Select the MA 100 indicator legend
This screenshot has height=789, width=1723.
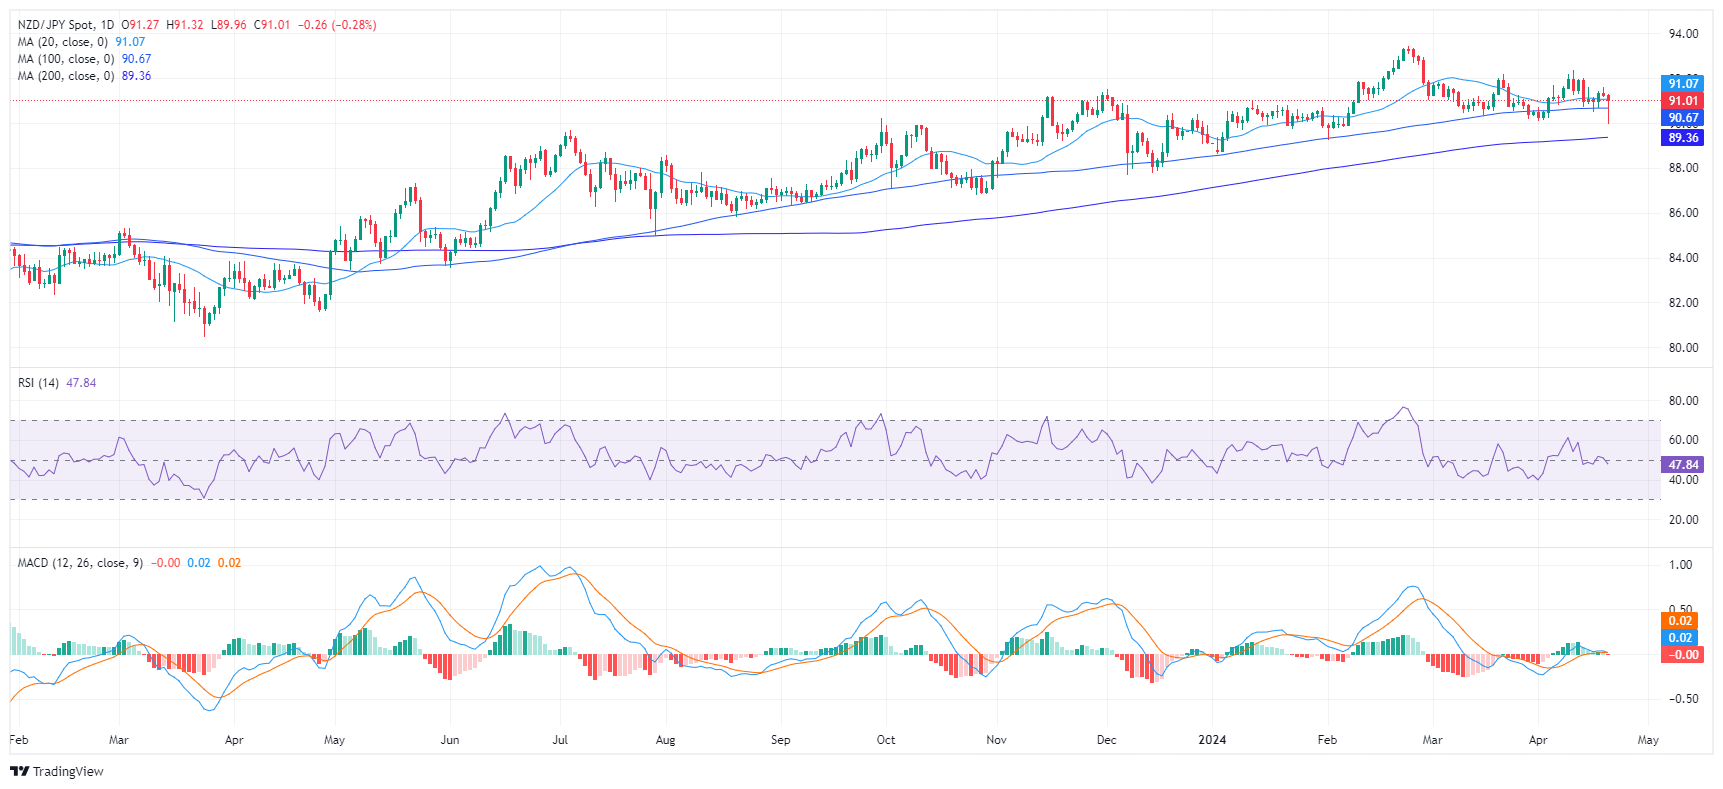[x=65, y=59]
